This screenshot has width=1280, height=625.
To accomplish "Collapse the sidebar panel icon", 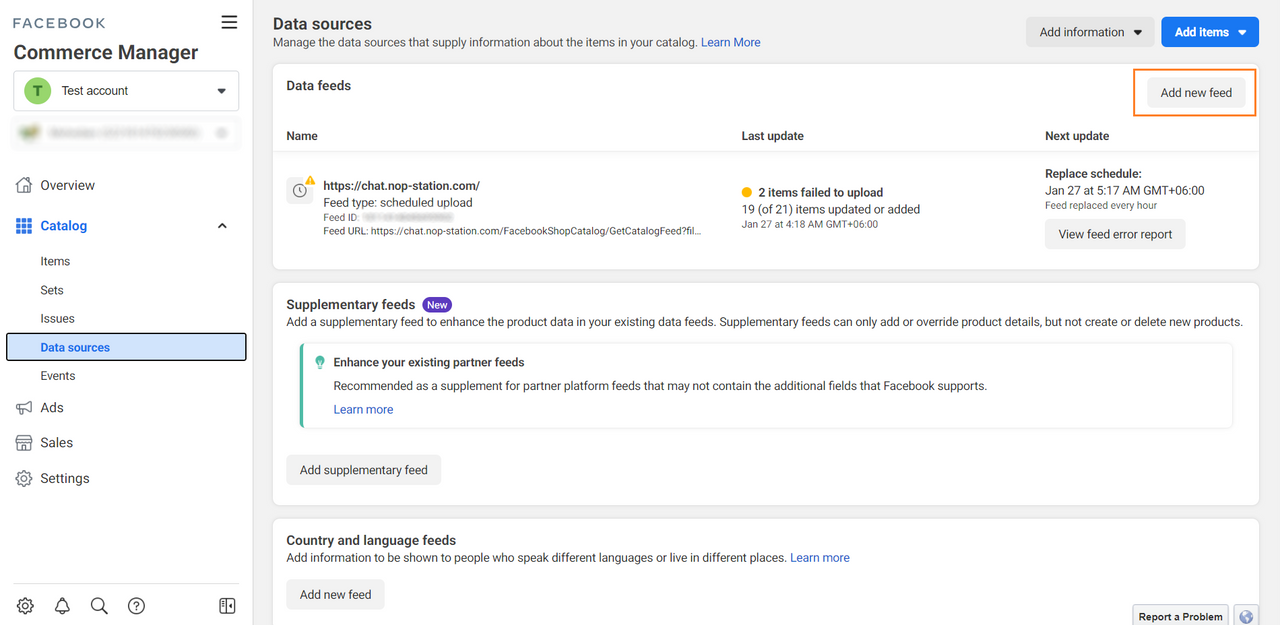I will [227, 605].
